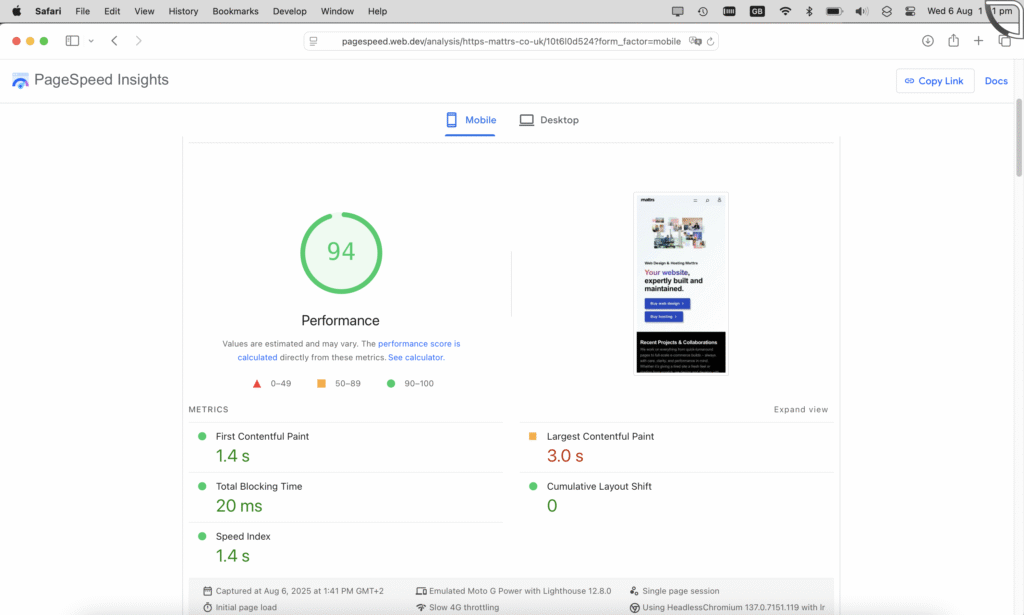Click the Time Machine menu bar icon
This screenshot has width=1024, height=615.
703,11
